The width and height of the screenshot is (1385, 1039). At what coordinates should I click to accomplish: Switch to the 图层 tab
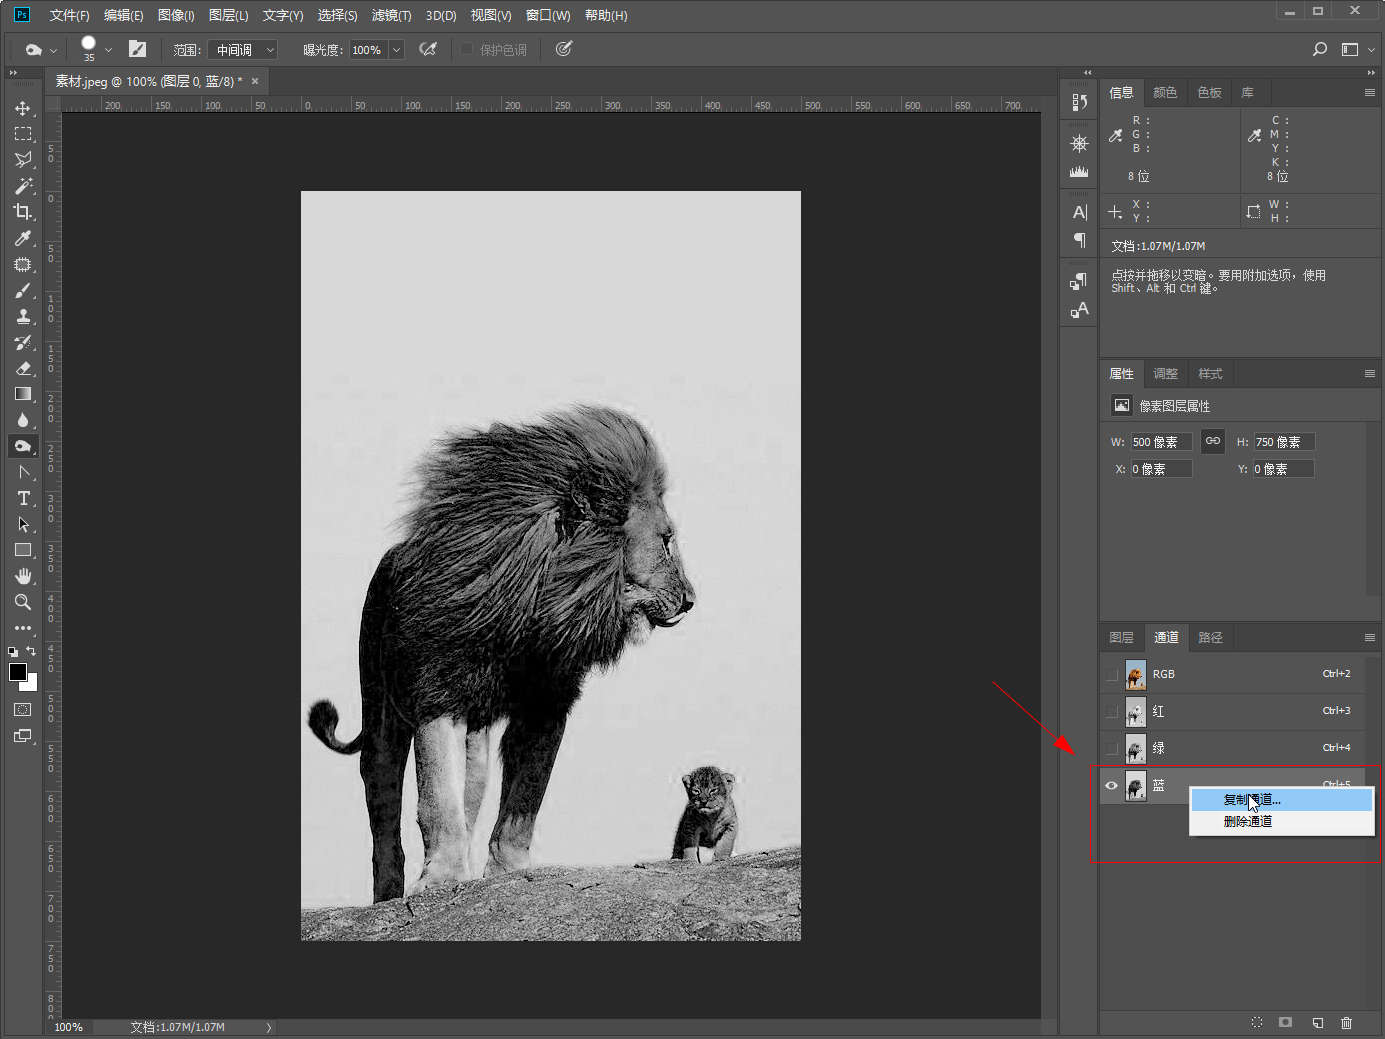1121,637
